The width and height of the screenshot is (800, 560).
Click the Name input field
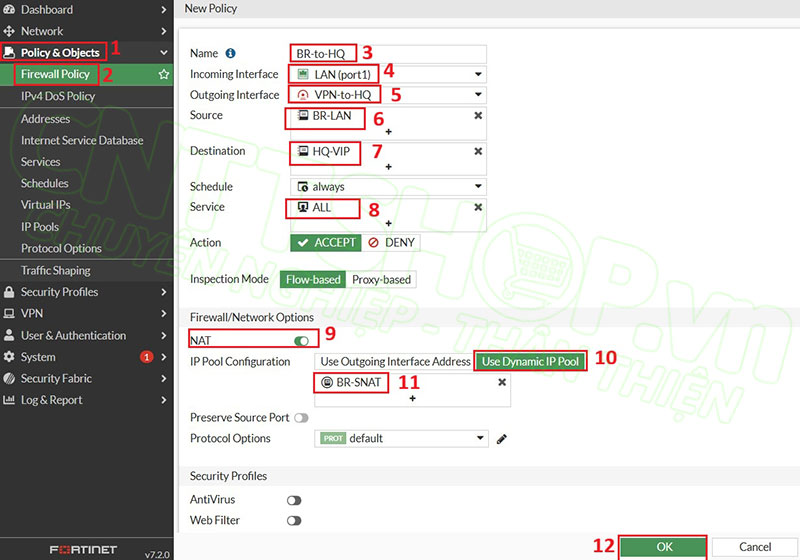(420, 53)
